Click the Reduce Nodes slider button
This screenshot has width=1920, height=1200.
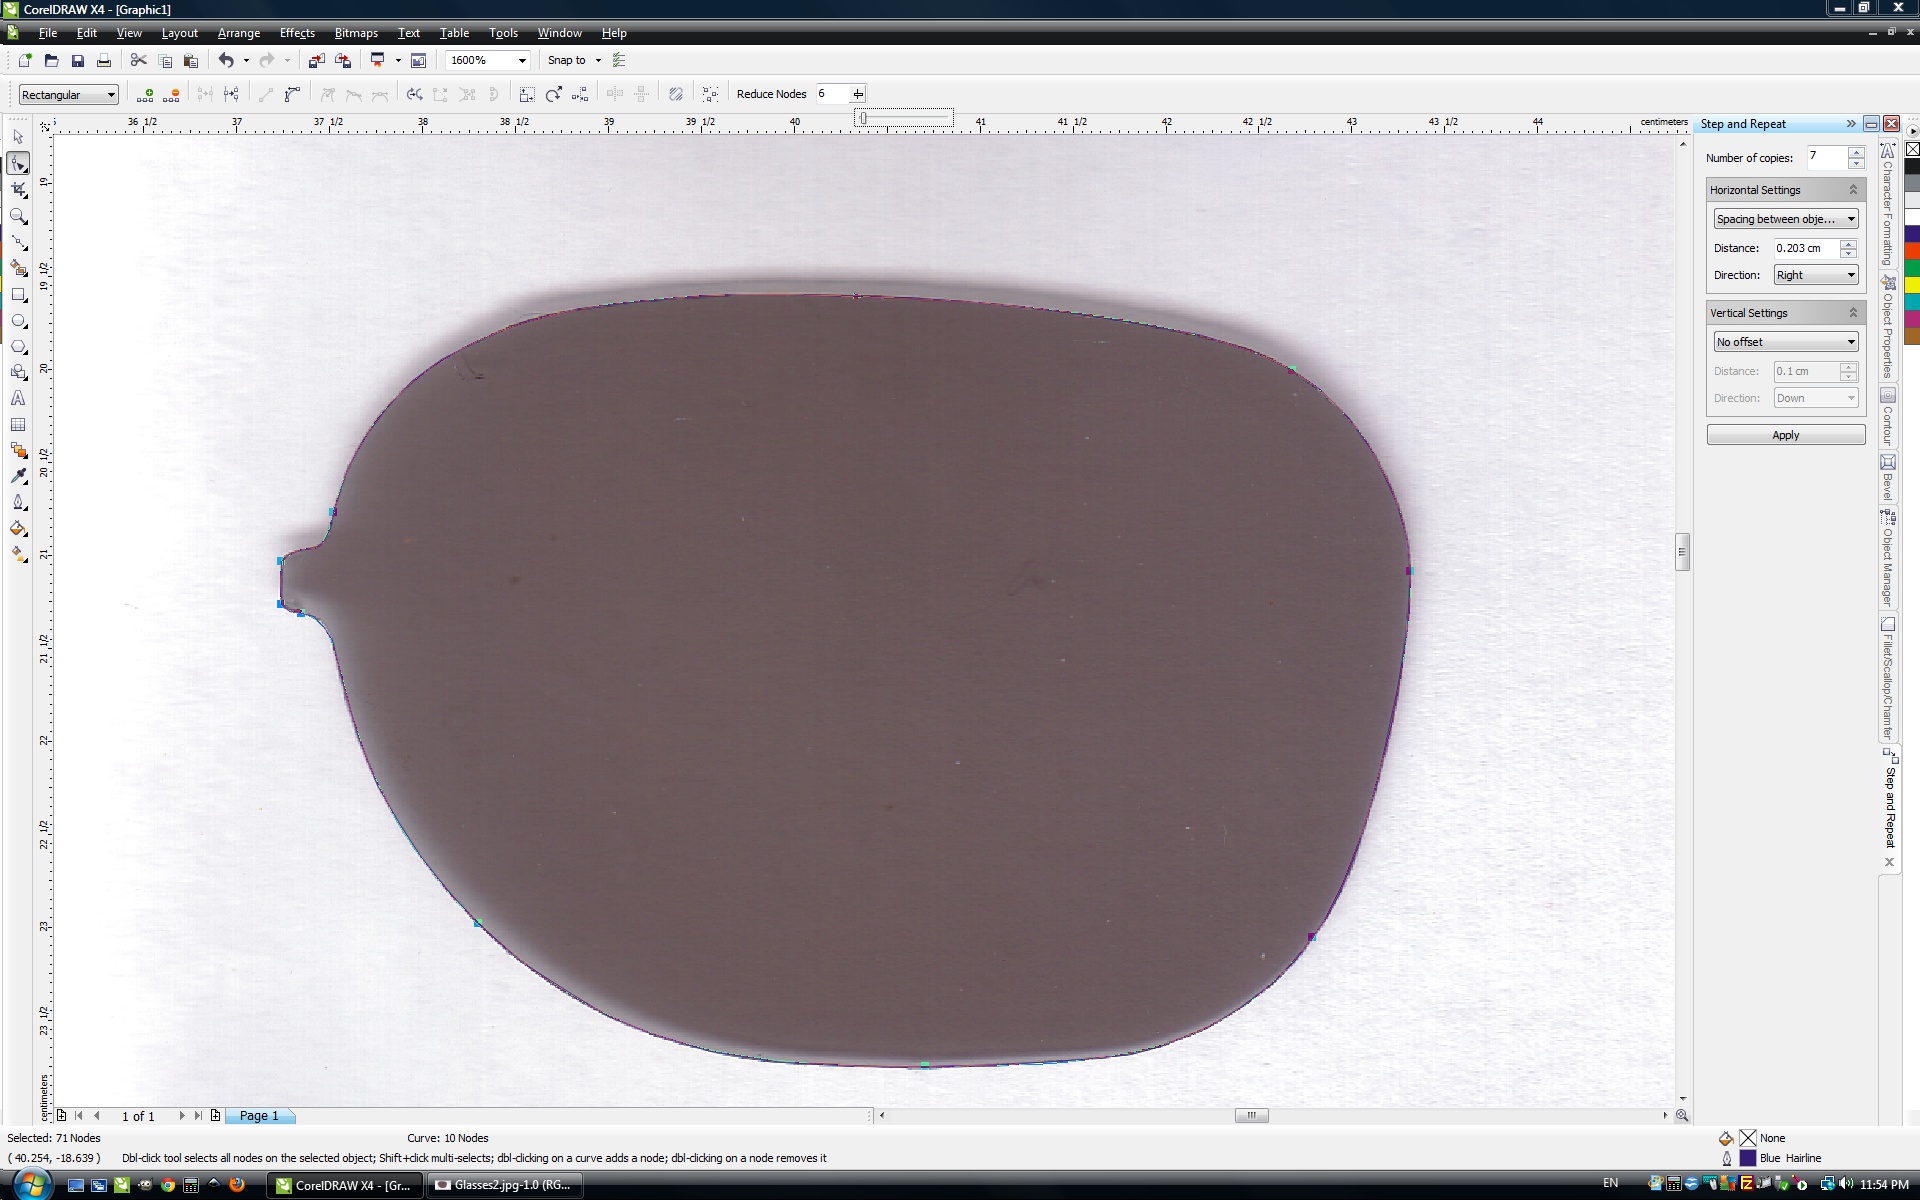coord(857,94)
